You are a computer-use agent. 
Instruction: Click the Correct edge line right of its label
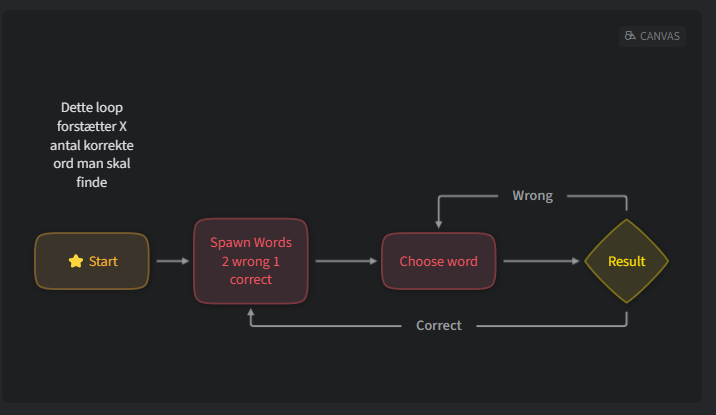[550, 326]
